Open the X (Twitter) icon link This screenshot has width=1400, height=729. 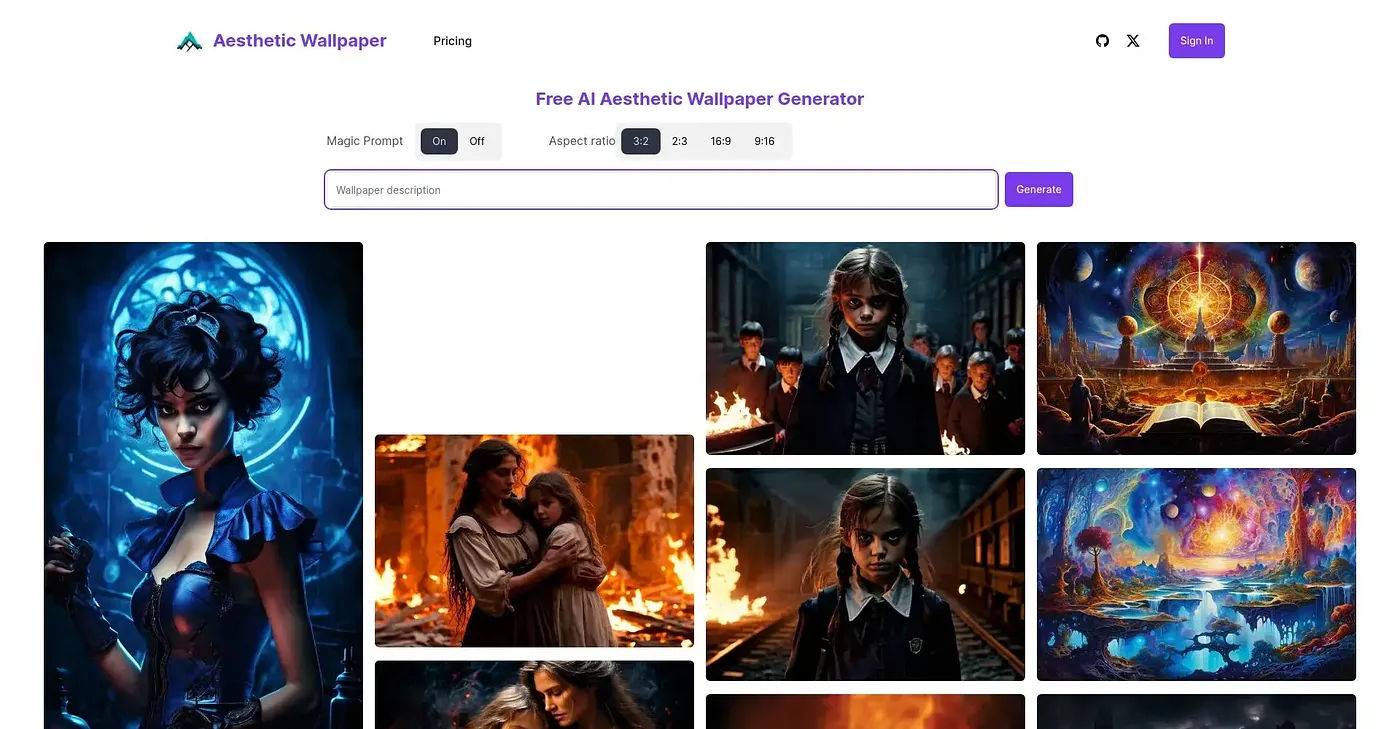coord(1133,41)
